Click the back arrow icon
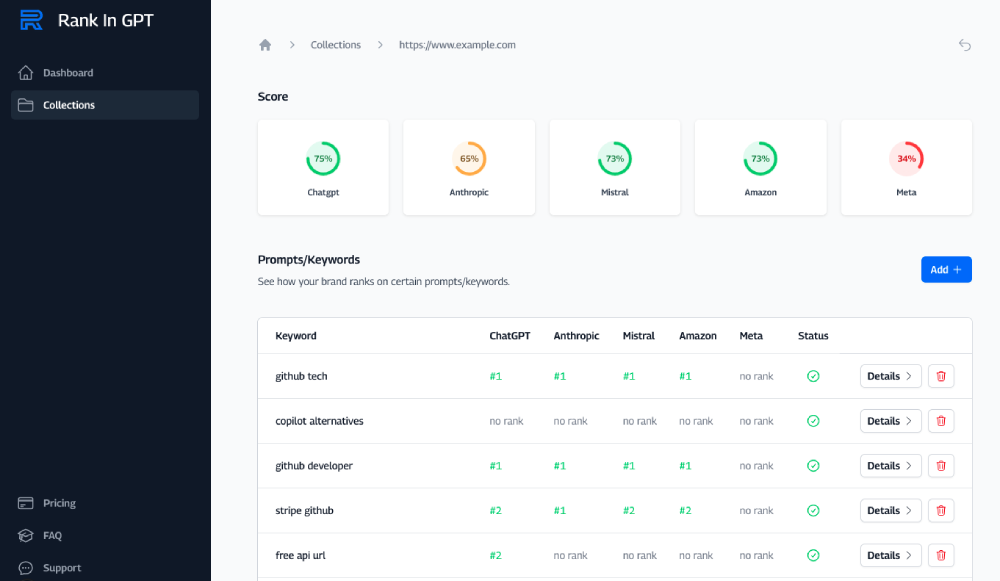This screenshot has height=581, width=1000. 964,45
